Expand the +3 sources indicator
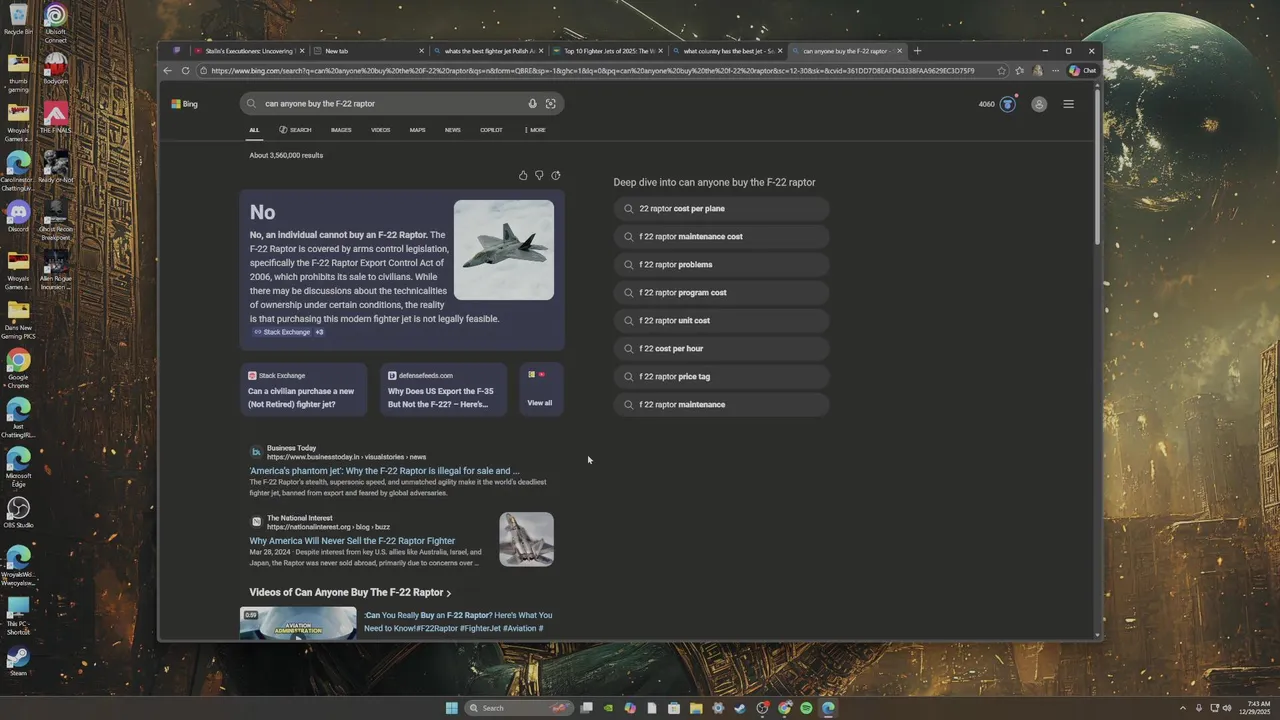The image size is (1280, 720). point(319,332)
